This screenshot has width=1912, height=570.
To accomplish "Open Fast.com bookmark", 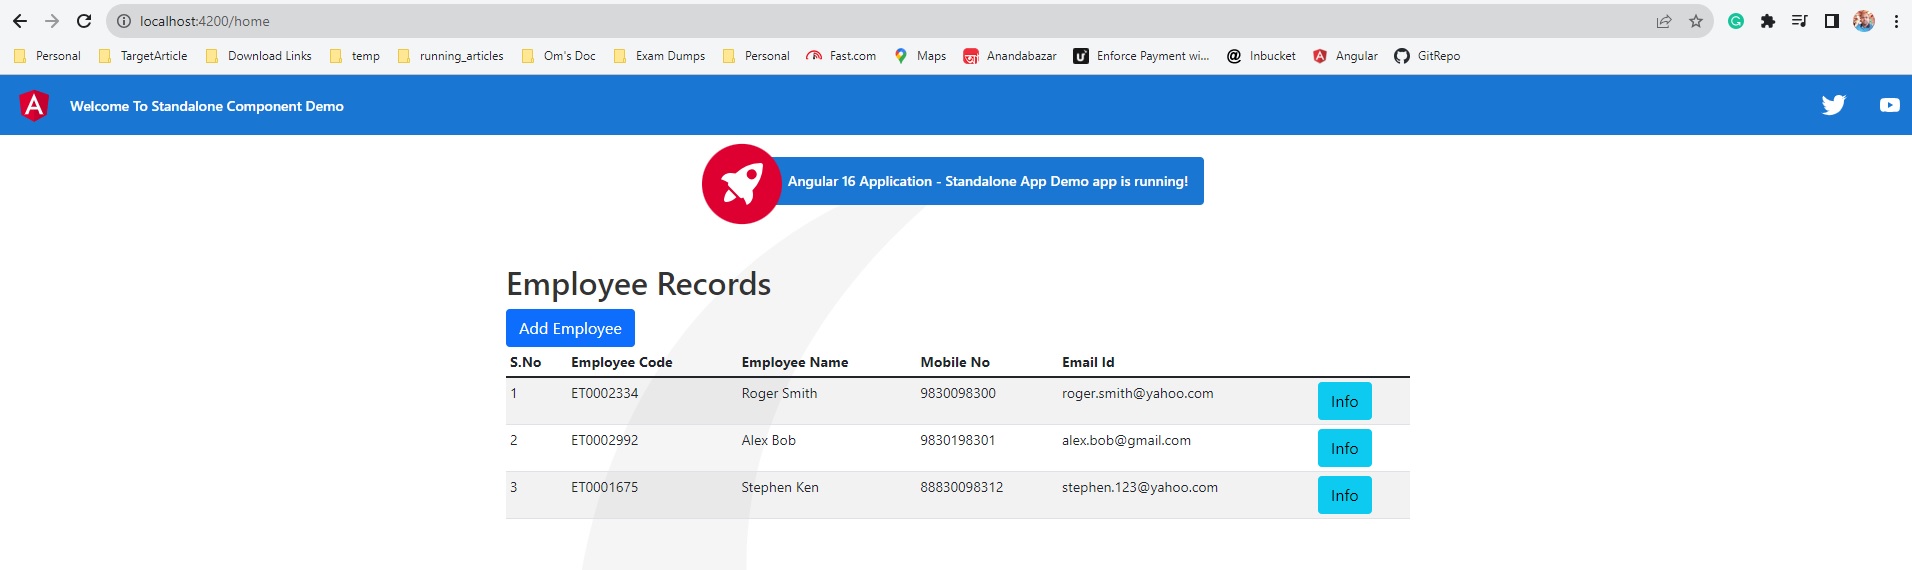I will point(841,56).
